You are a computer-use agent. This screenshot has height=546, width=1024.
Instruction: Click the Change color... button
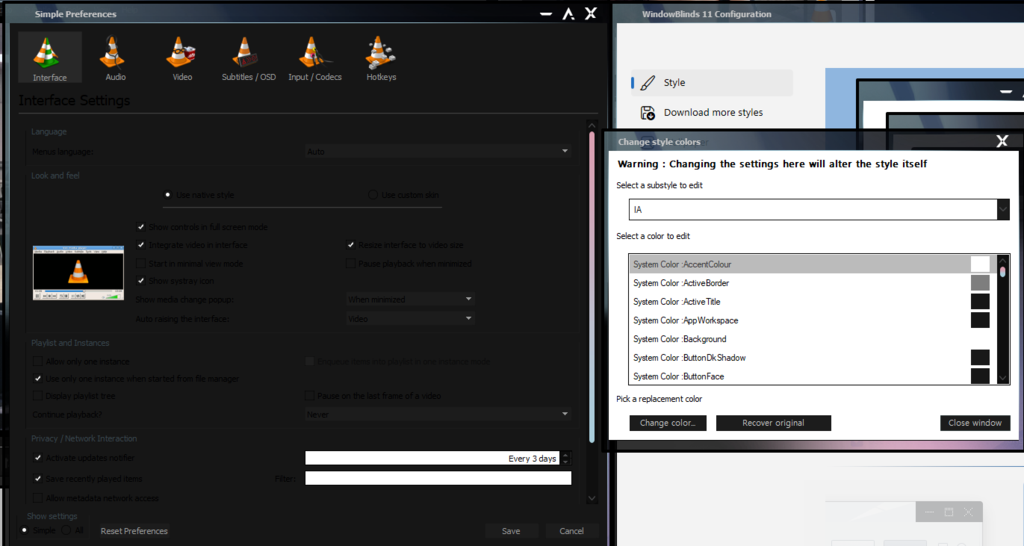pyautogui.click(x=668, y=423)
